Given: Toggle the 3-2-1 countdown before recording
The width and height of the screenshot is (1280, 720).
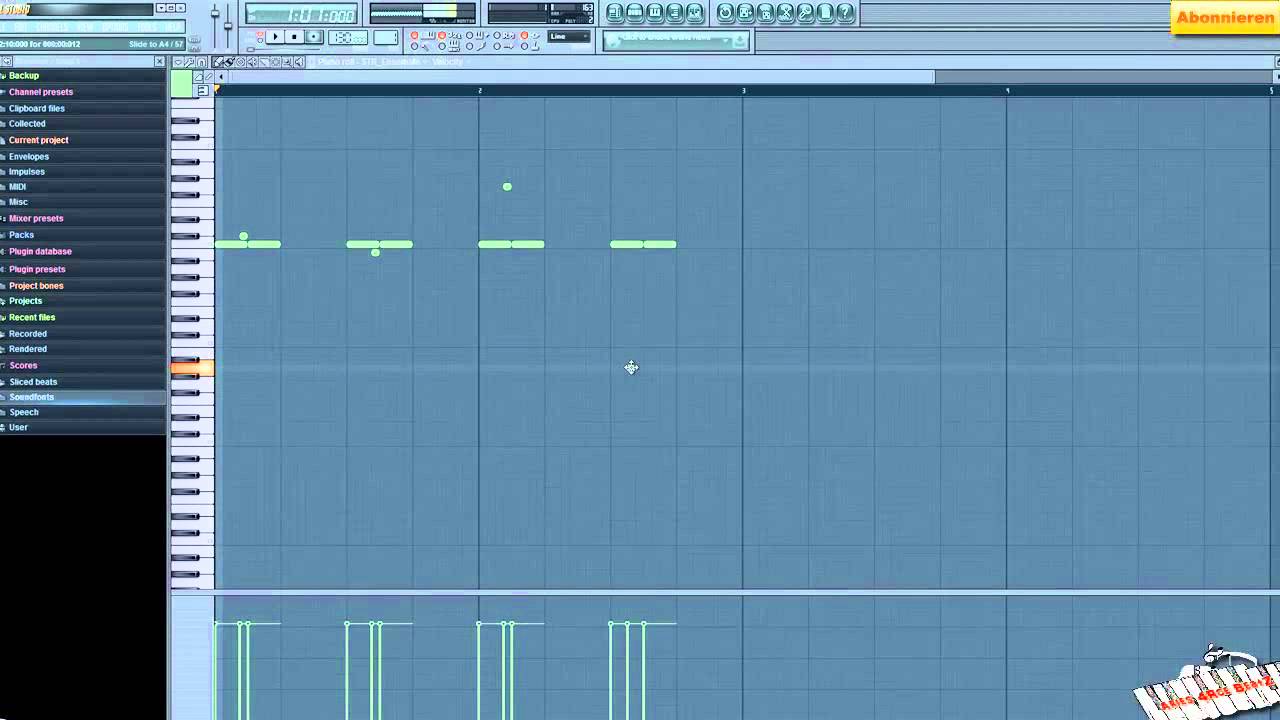Looking at the screenshot, I should click(454, 35).
